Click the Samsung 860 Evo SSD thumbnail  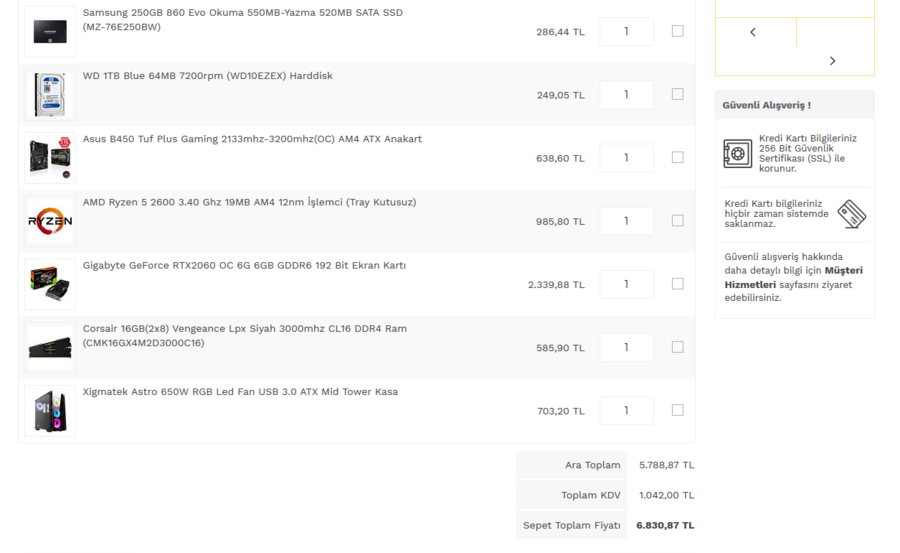point(50,31)
